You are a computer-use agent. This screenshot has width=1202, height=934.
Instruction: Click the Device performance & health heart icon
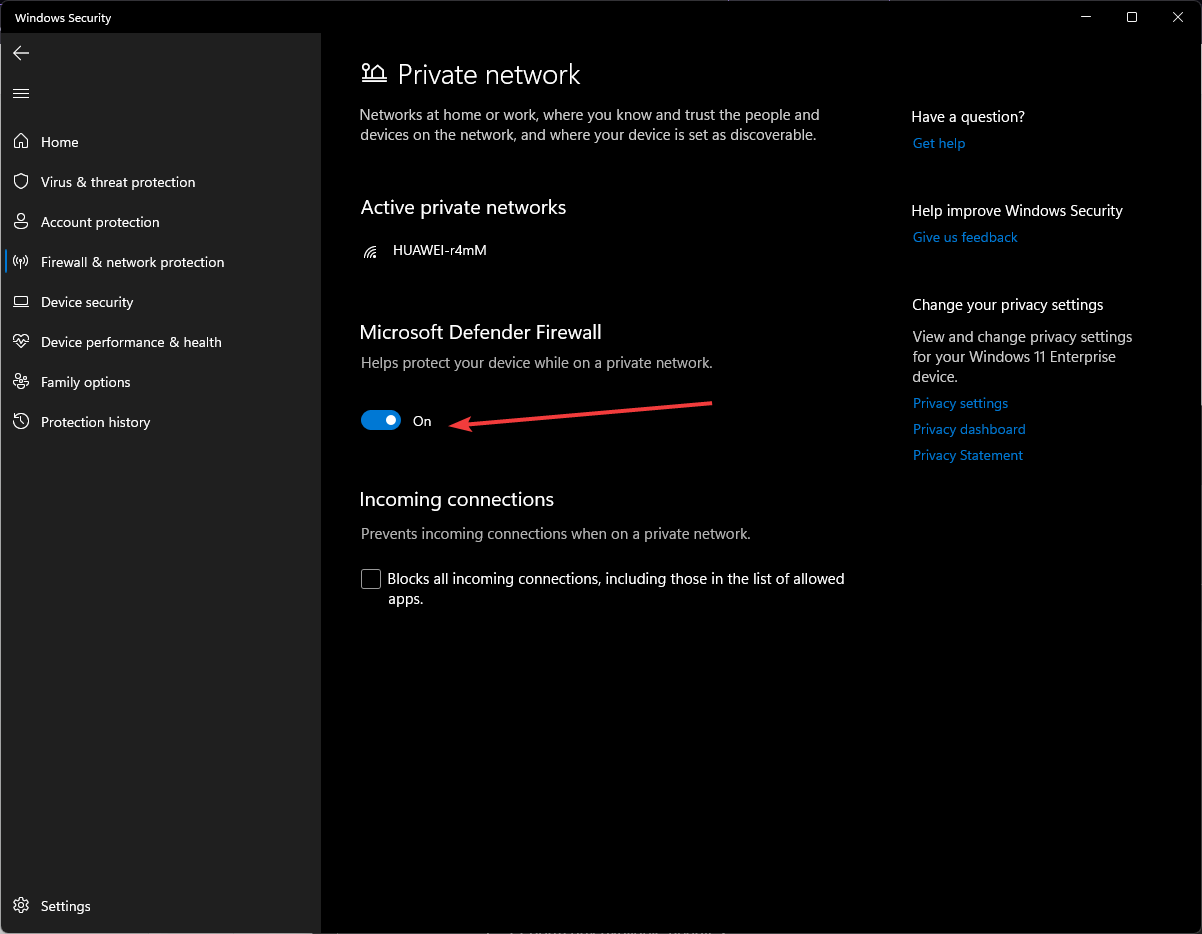click(20, 341)
